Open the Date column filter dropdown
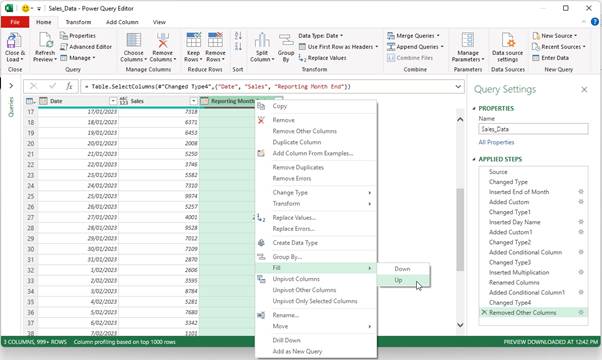602x360 pixels. (113, 101)
